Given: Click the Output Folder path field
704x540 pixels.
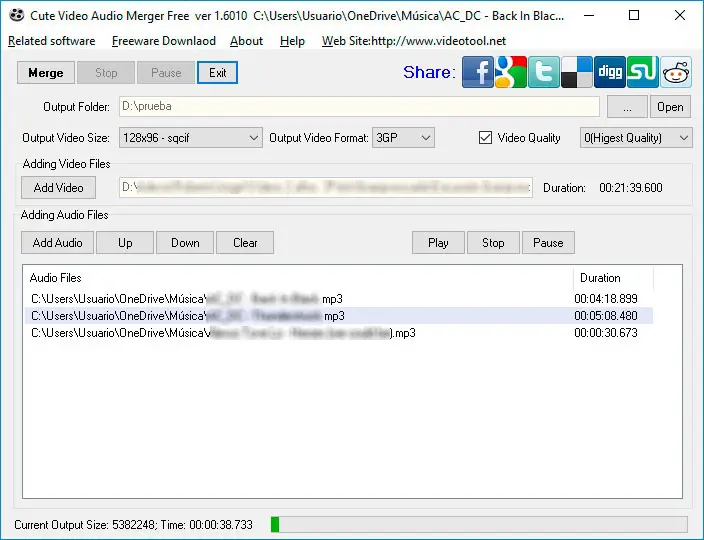Looking at the screenshot, I should point(359,106).
